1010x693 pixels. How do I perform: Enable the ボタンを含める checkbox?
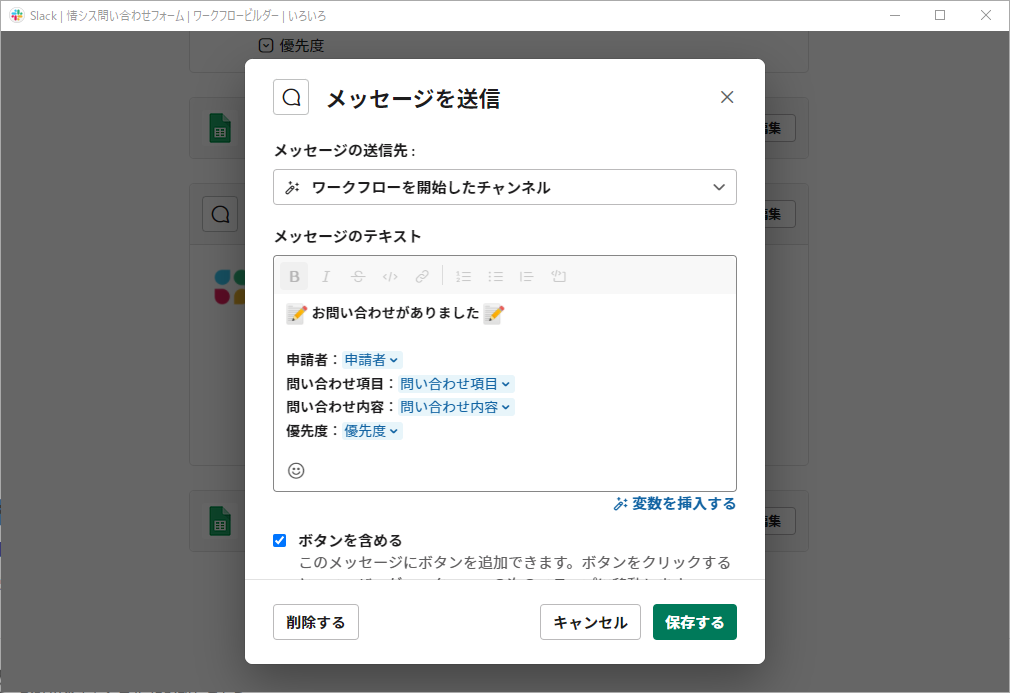(279, 540)
